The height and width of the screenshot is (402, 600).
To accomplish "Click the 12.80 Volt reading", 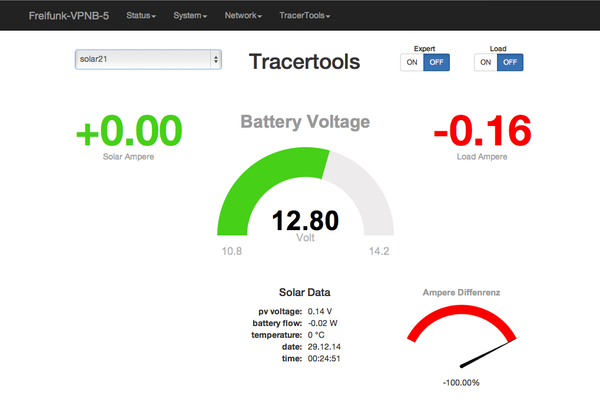I will [305, 220].
